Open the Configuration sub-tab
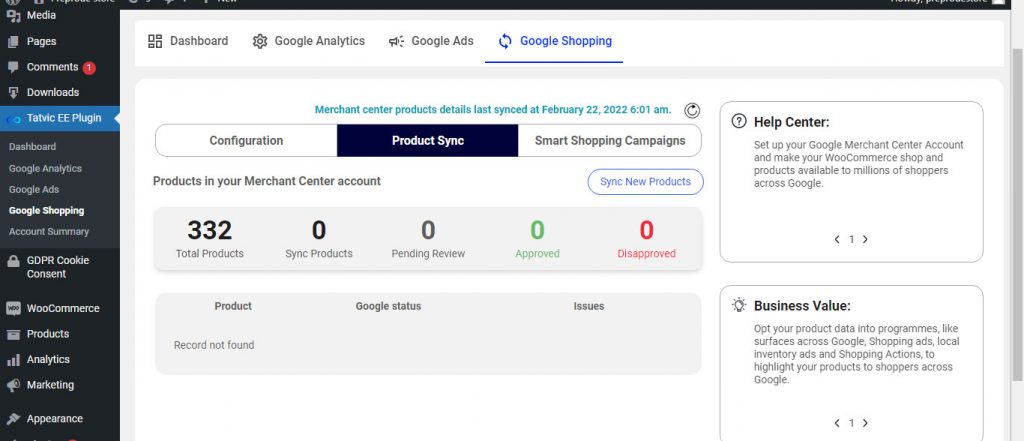This screenshot has height=441, width=1024. (x=246, y=140)
